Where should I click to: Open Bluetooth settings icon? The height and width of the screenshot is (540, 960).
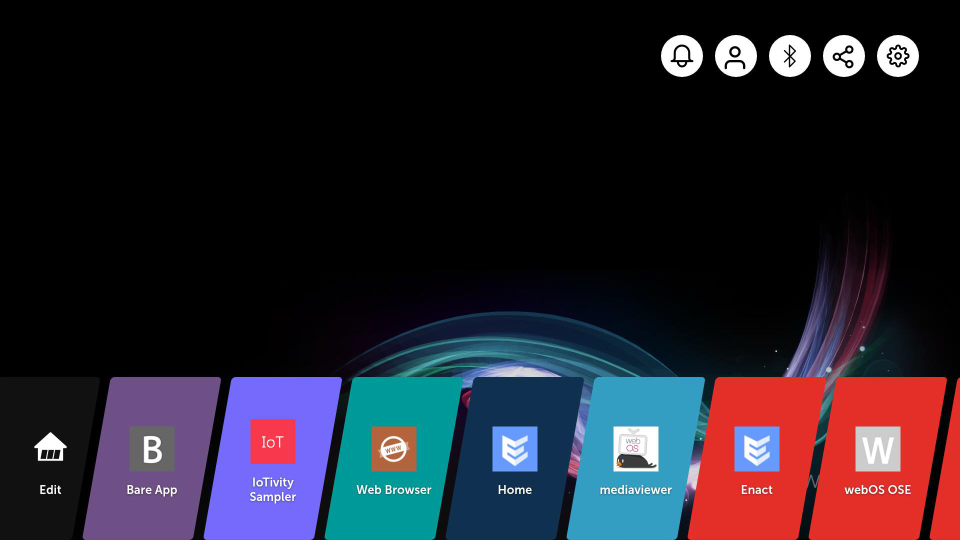coord(790,56)
